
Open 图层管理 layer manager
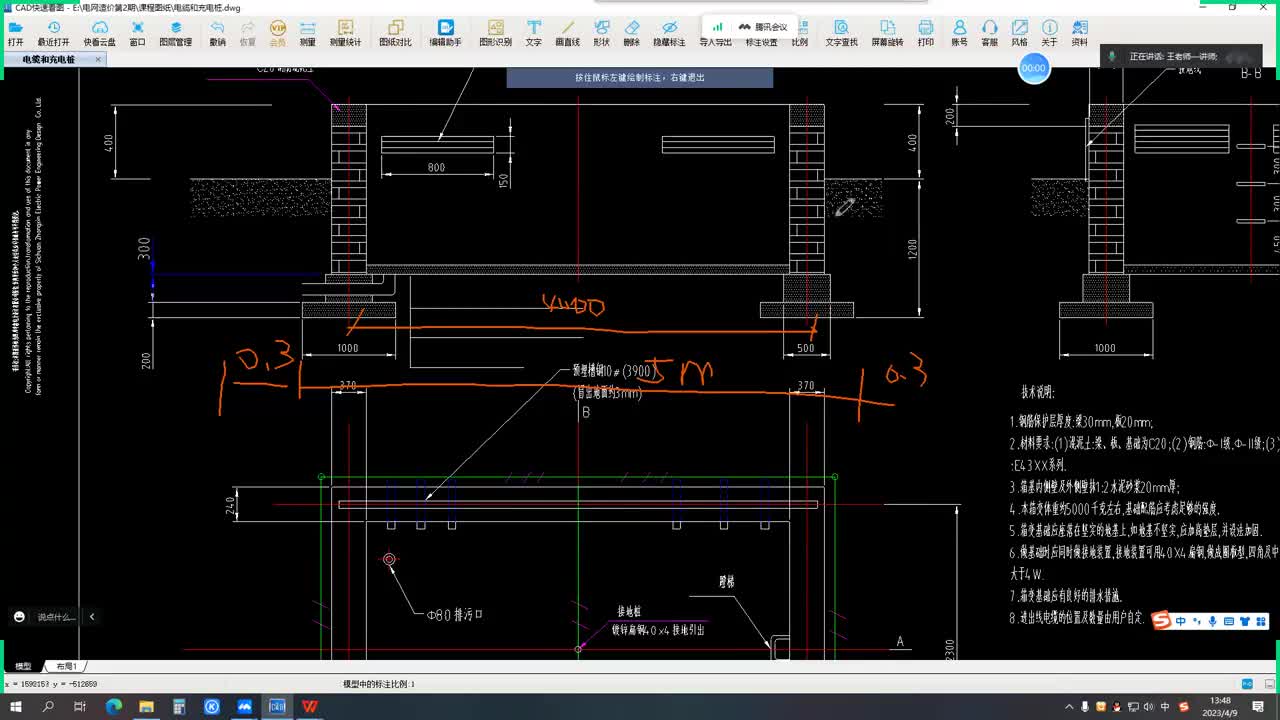click(x=176, y=34)
